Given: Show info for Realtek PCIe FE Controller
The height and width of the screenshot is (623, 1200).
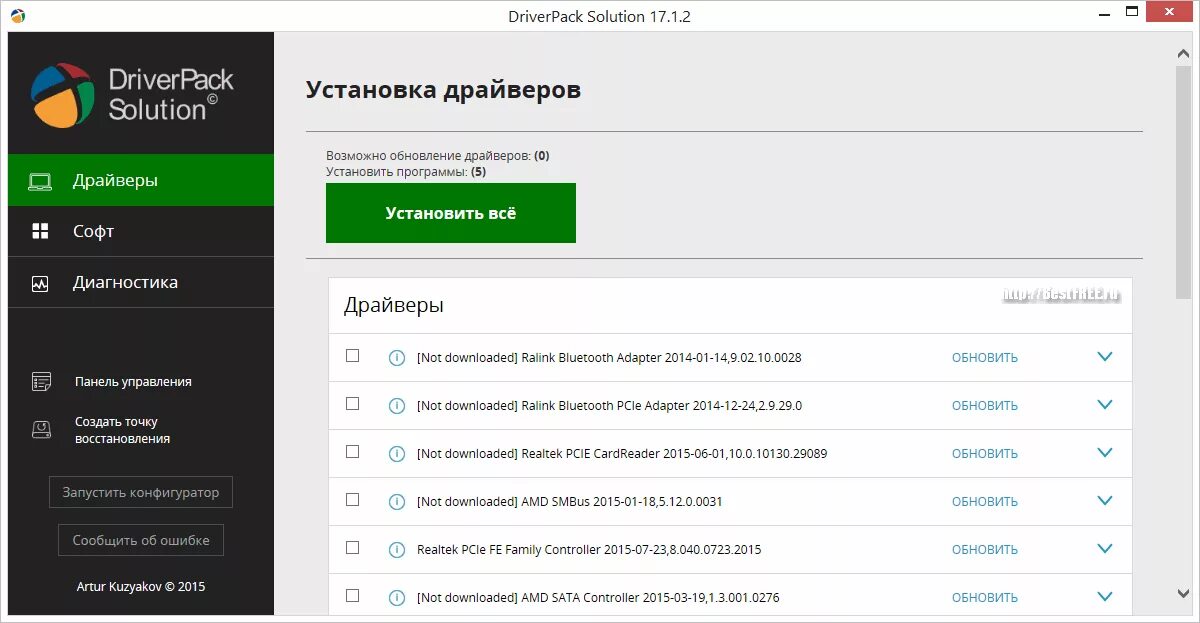Looking at the screenshot, I should pos(396,549).
